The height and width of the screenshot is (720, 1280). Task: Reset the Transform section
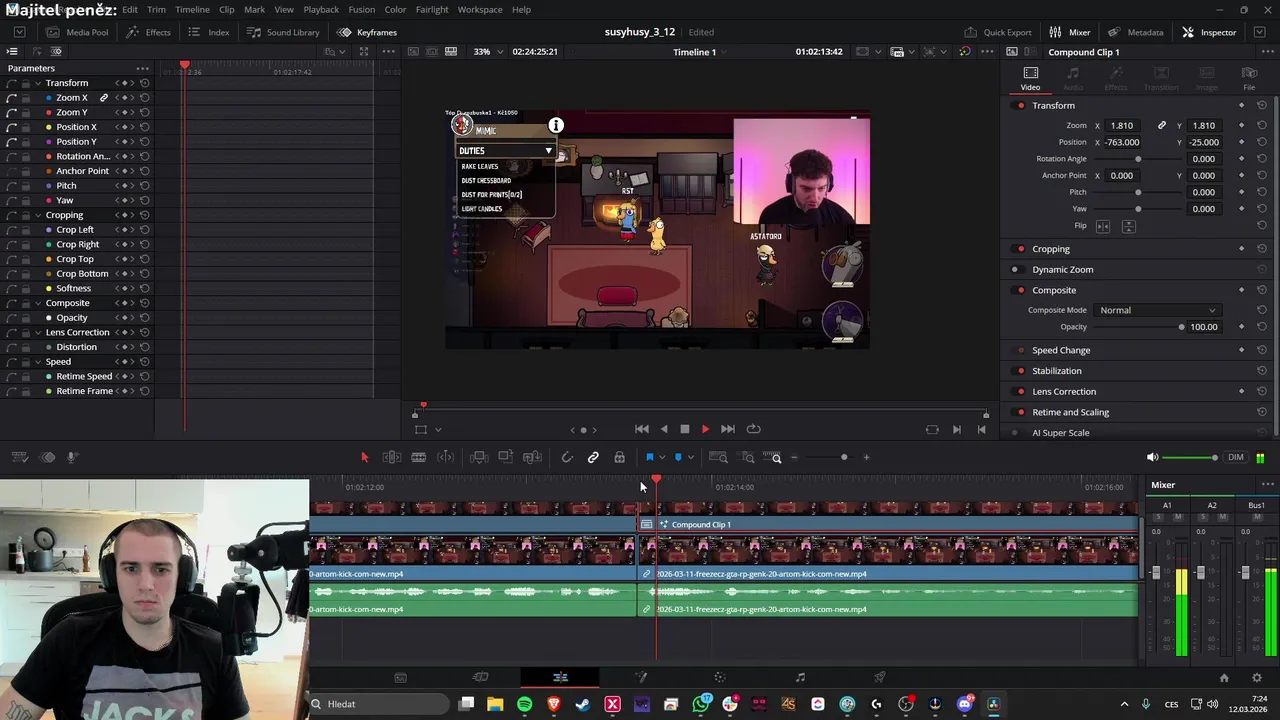click(1262, 105)
